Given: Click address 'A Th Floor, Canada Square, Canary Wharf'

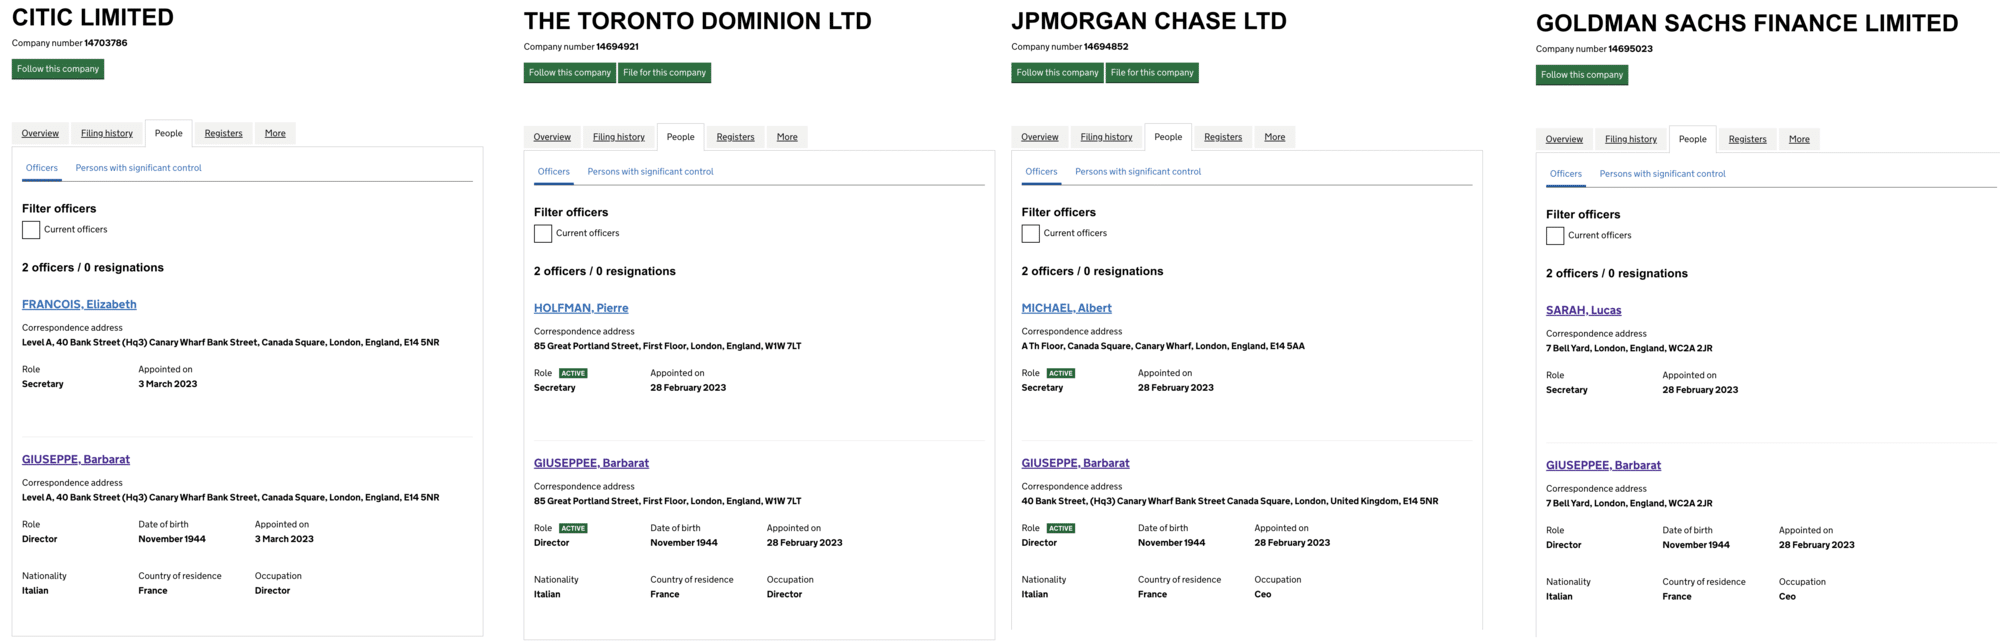Looking at the screenshot, I should click(x=1163, y=346).
